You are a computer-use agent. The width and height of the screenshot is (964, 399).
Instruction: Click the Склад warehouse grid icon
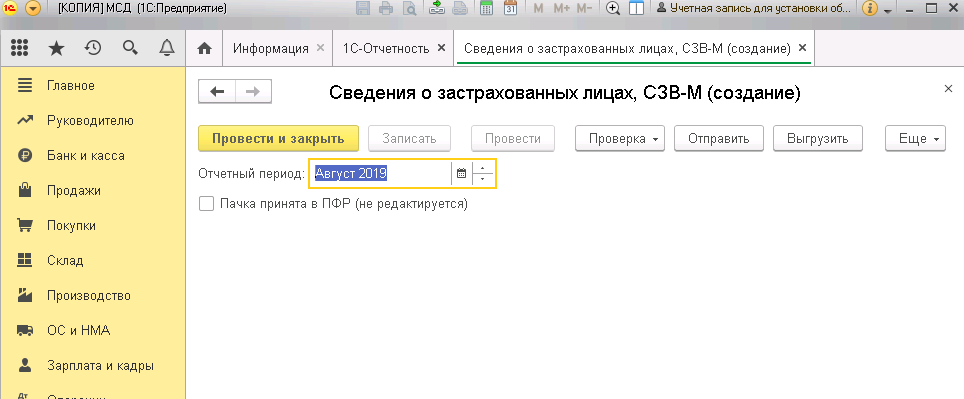click(x=25, y=261)
